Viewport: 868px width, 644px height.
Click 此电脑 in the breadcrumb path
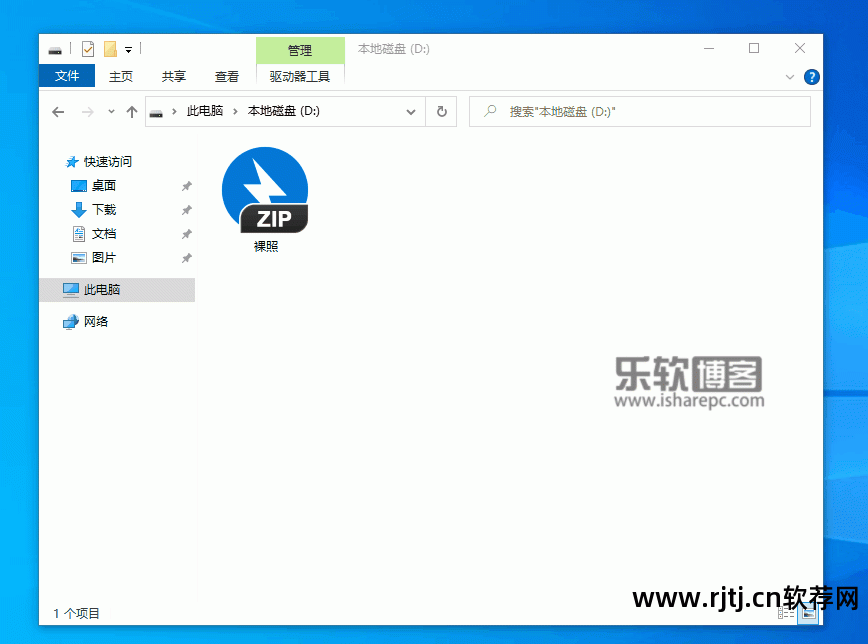coord(205,111)
